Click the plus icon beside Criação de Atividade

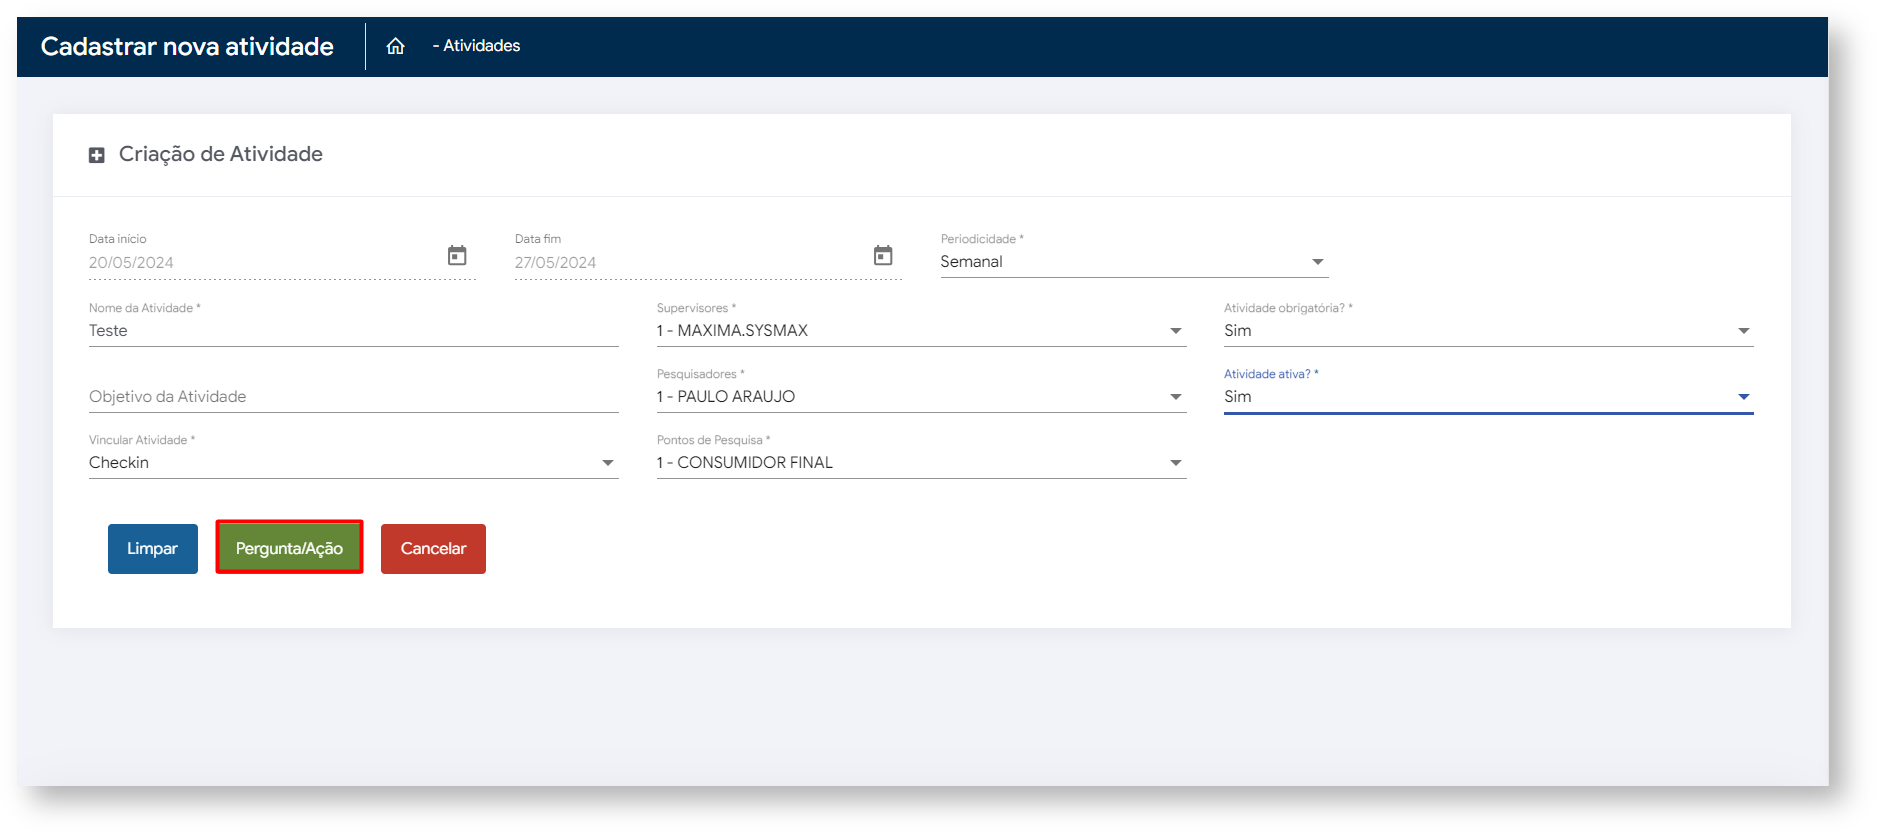pyautogui.click(x=97, y=155)
